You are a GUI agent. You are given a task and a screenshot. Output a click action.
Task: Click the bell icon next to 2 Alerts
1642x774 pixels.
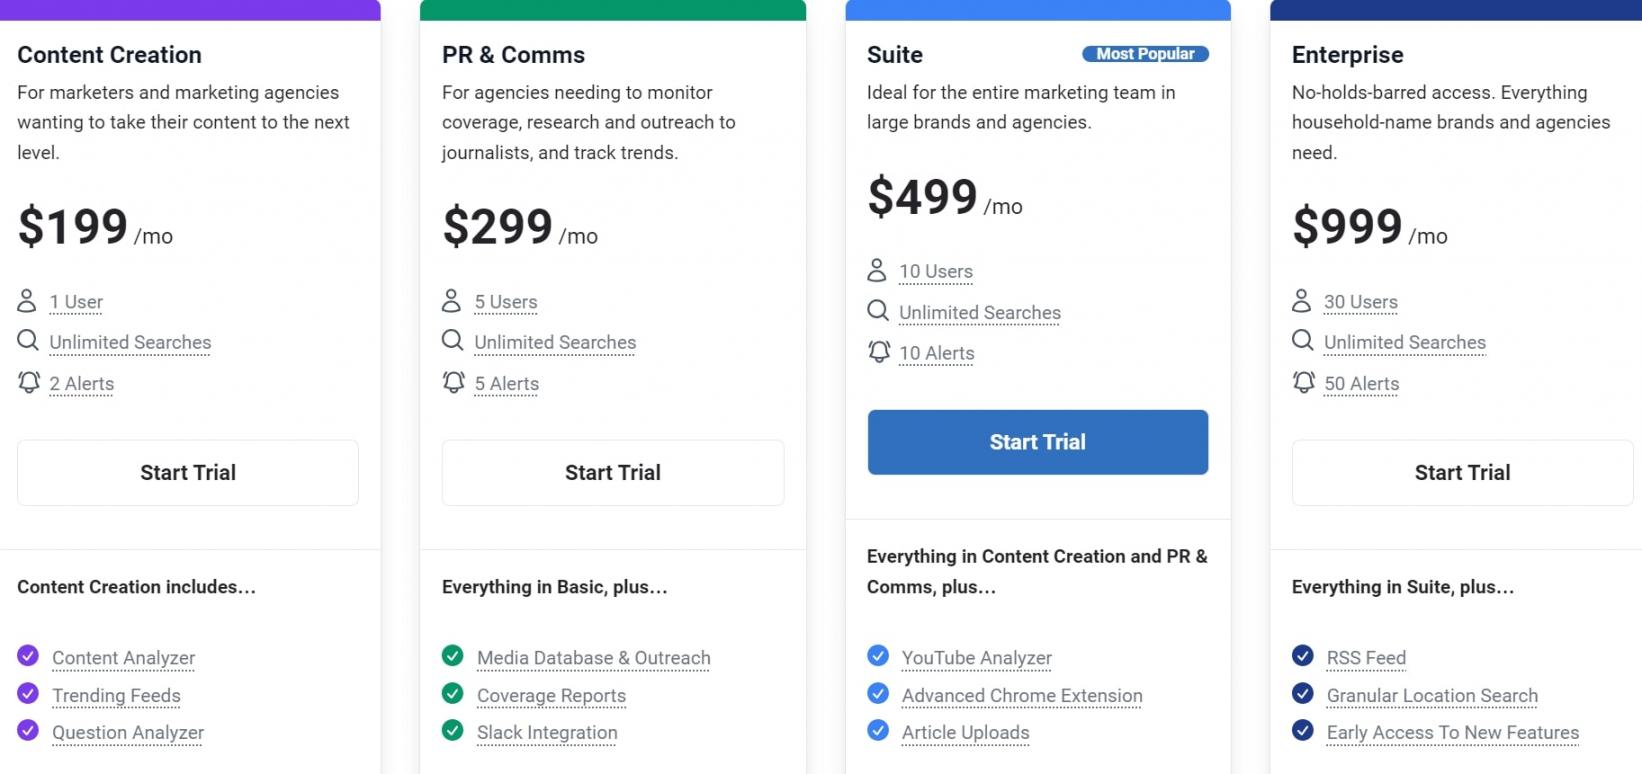coord(29,383)
